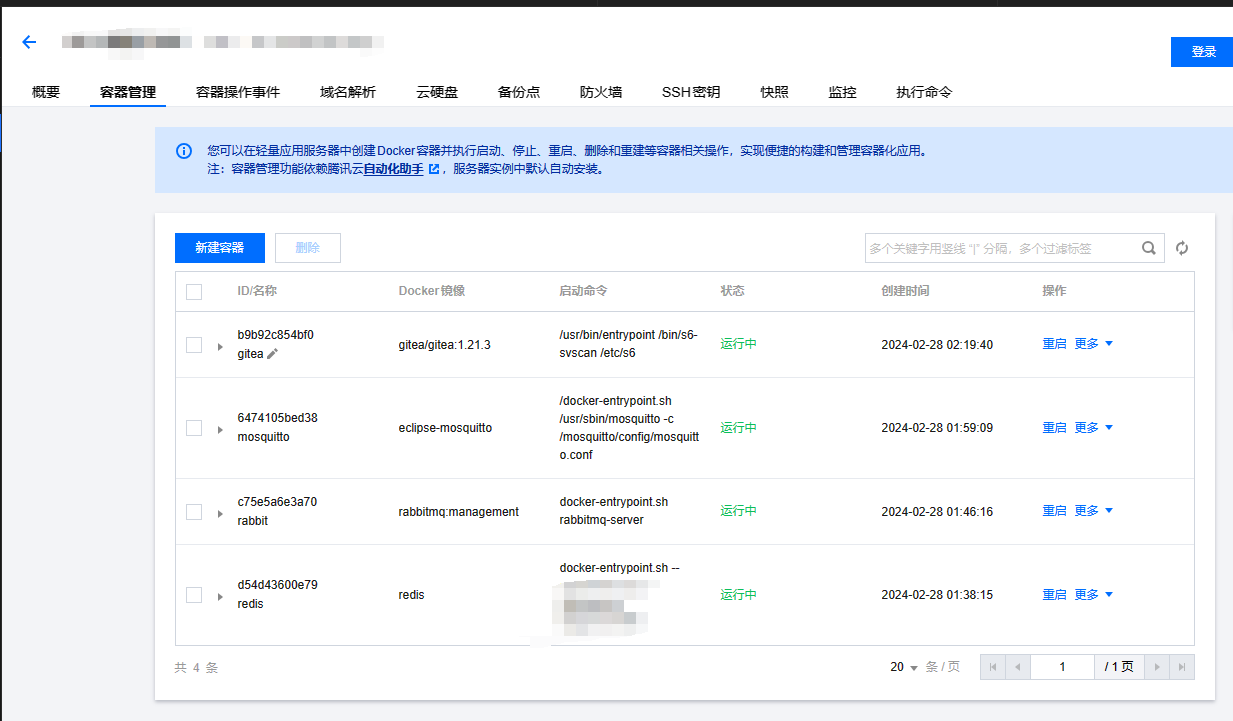
Task: Click the 登录 button
Action: (x=1203, y=52)
